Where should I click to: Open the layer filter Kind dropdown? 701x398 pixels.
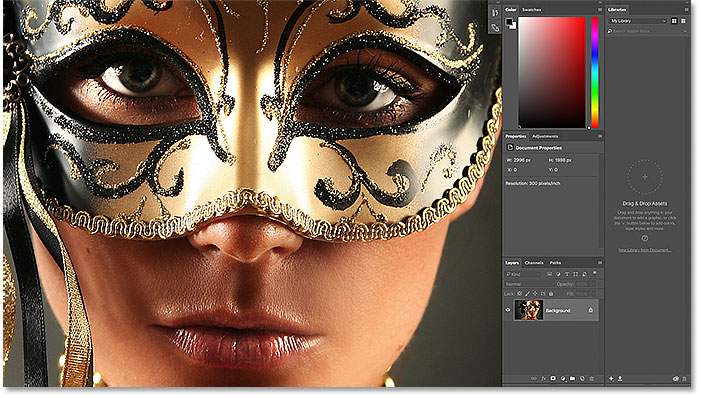pos(523,274)
